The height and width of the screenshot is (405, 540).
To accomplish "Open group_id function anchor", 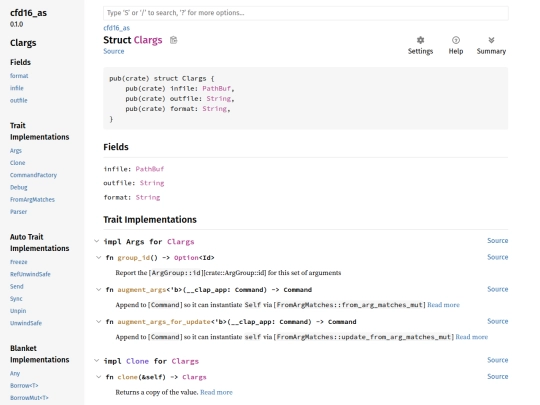I will tap(134, 258).
